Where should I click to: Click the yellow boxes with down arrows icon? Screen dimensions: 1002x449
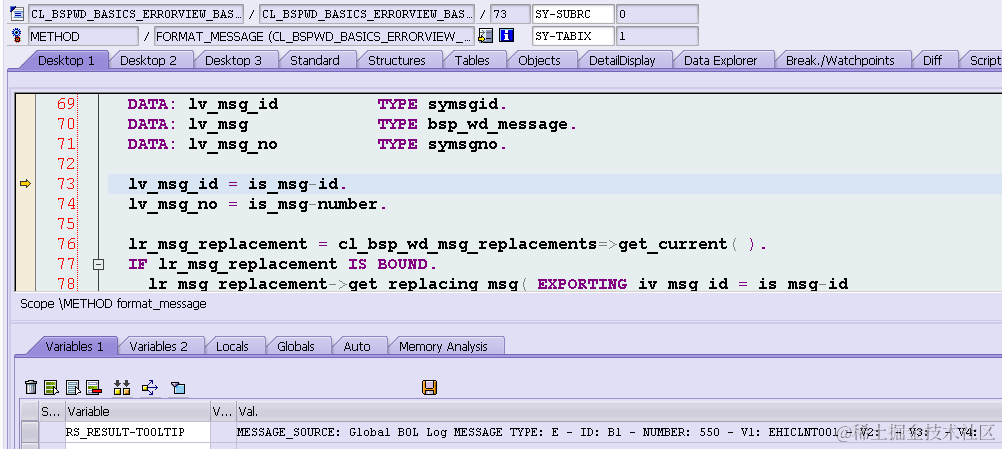click(121, 387)
